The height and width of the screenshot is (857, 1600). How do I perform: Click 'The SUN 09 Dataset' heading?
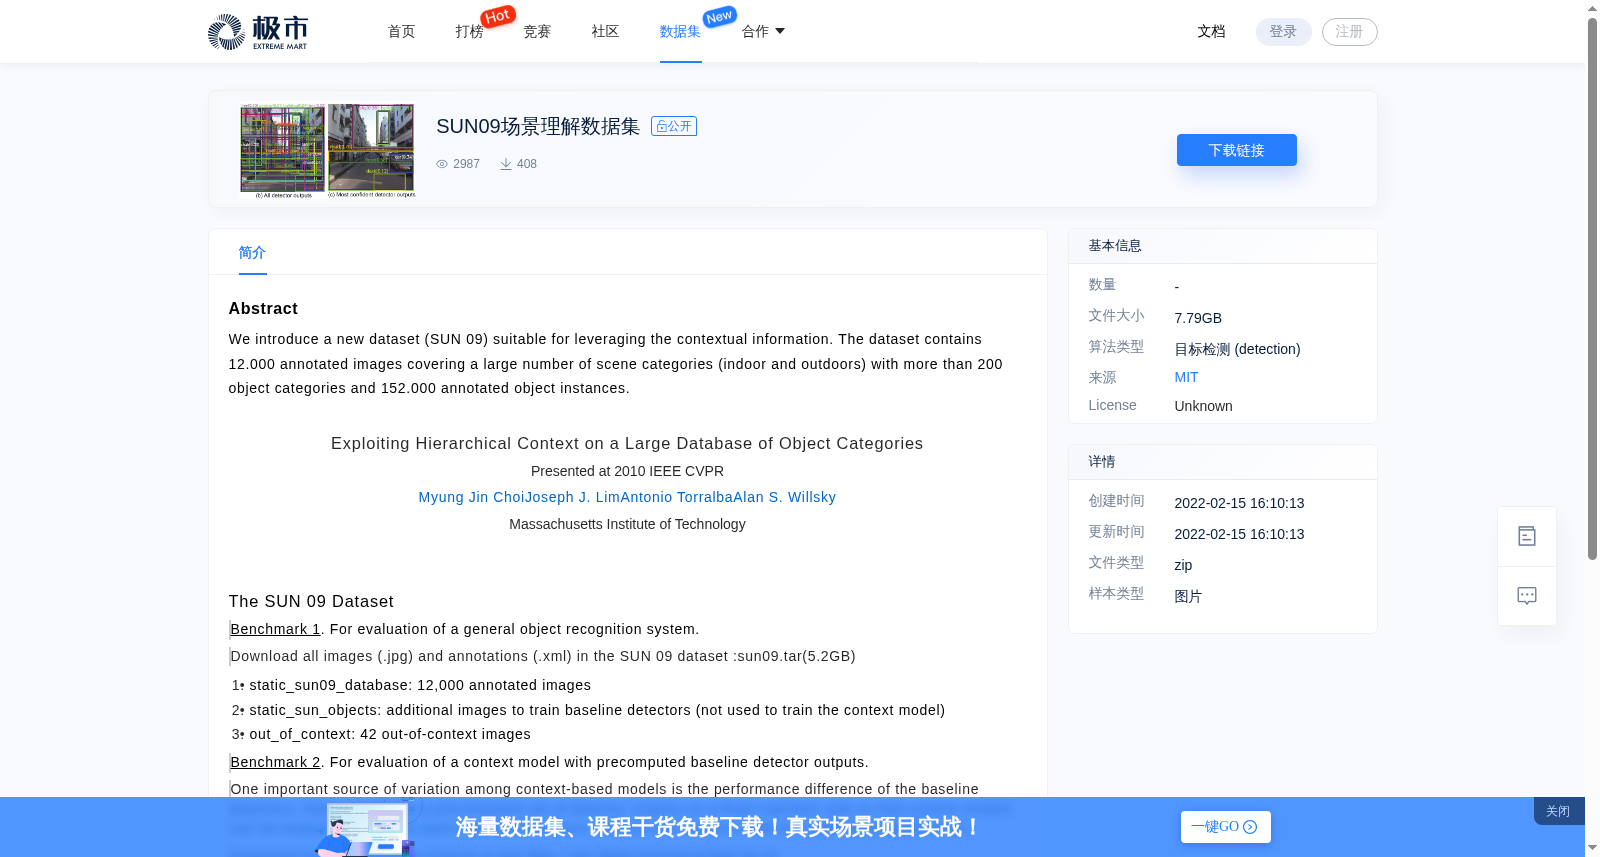tap(311, 601)
